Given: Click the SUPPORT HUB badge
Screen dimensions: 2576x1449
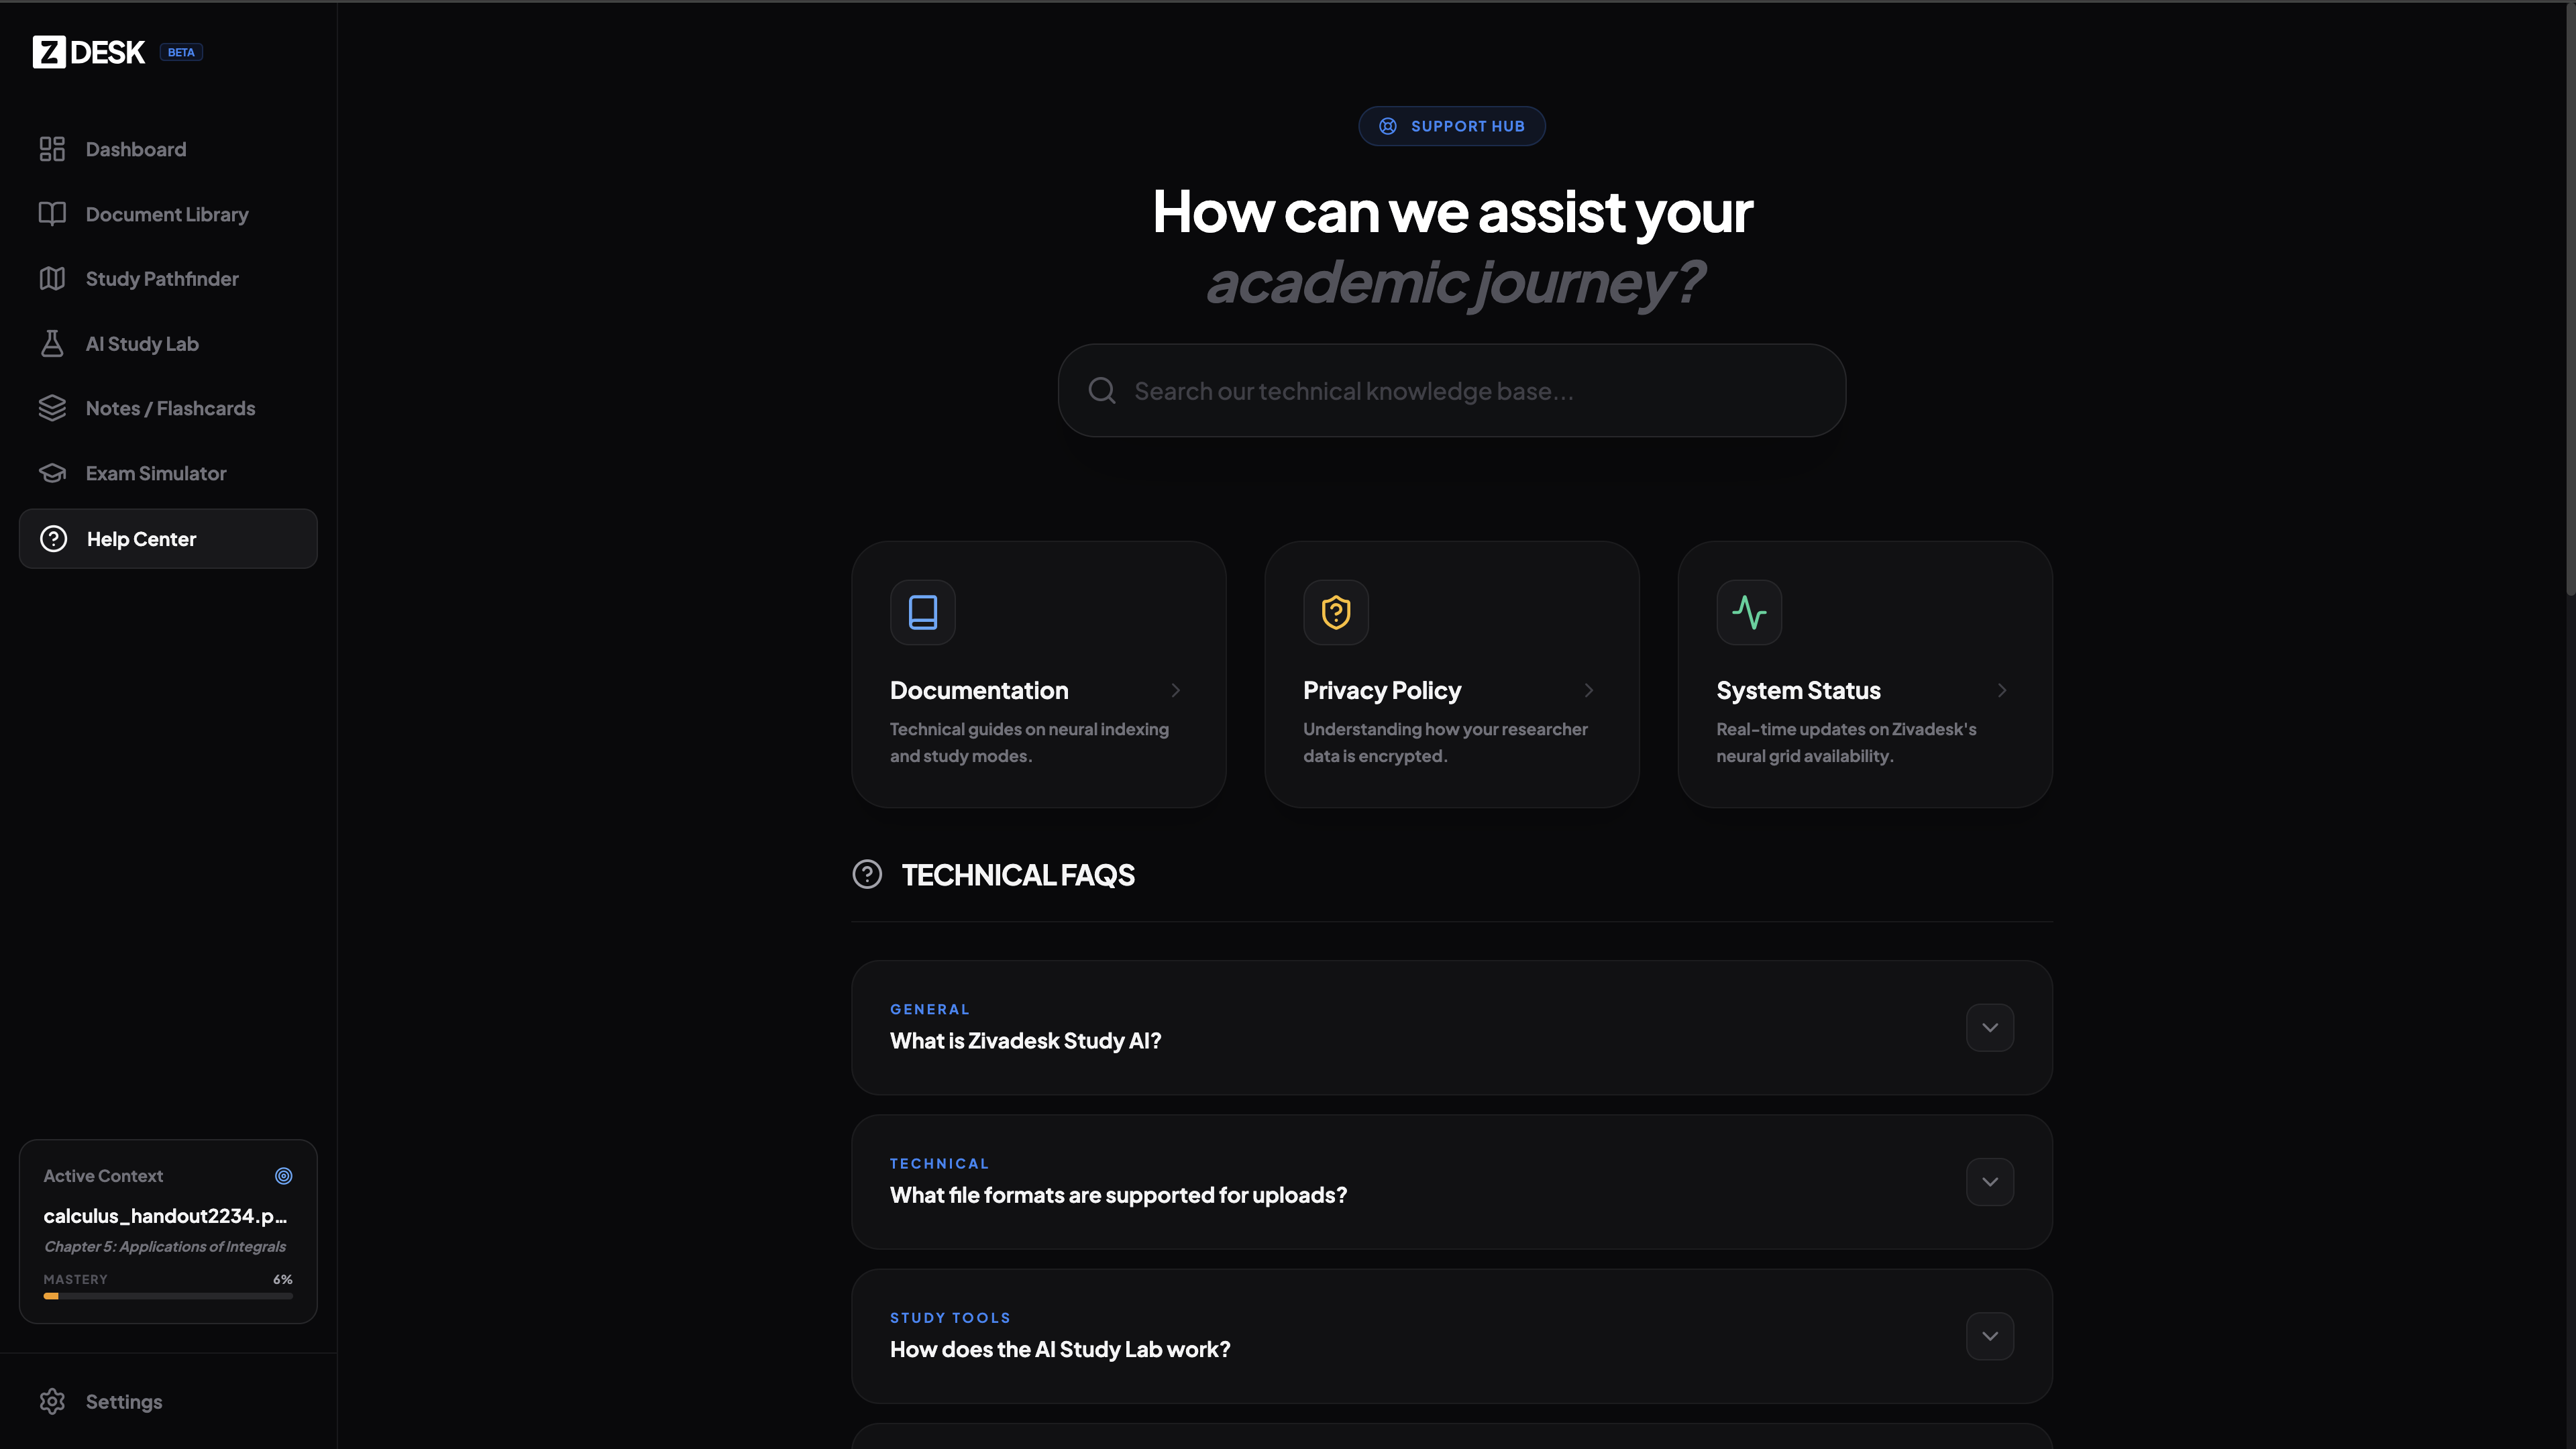Looking at the screenshot, I should click(x=1451, y=126).
